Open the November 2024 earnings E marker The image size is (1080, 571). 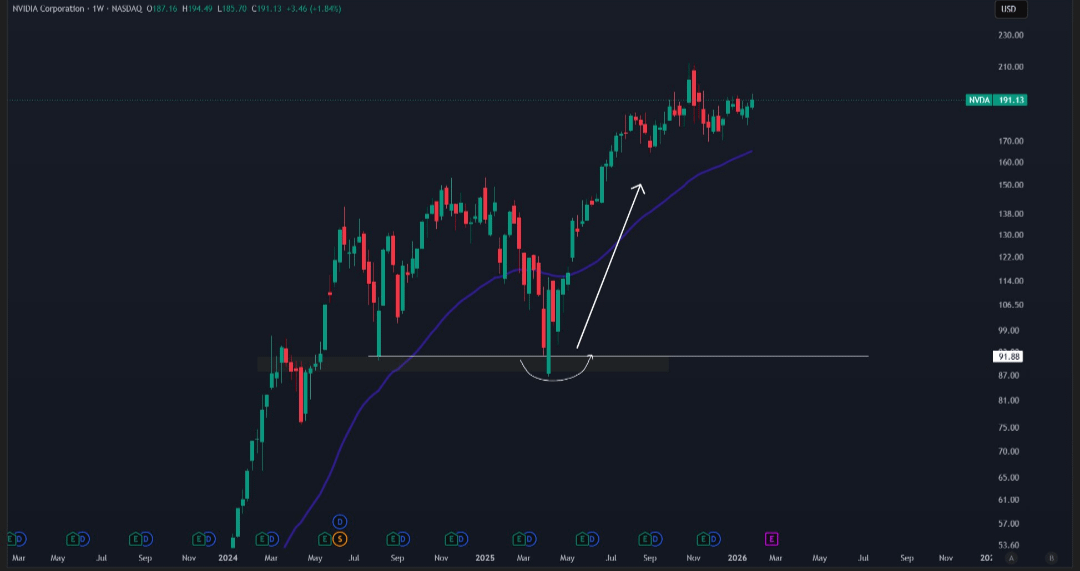click(450, 539)
